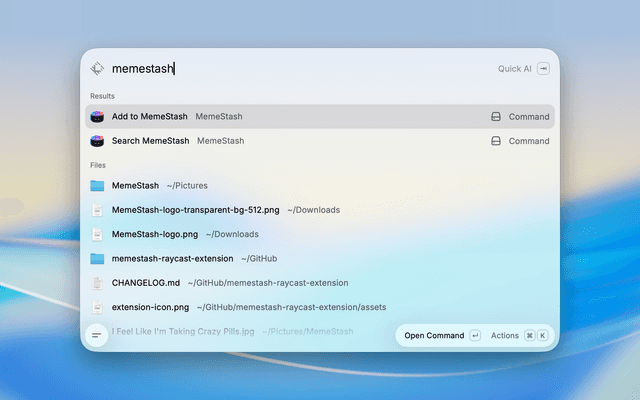Viewport: 640px width, 400px height.
Task: Open the Actions menu
Action: tap(504, 336)
